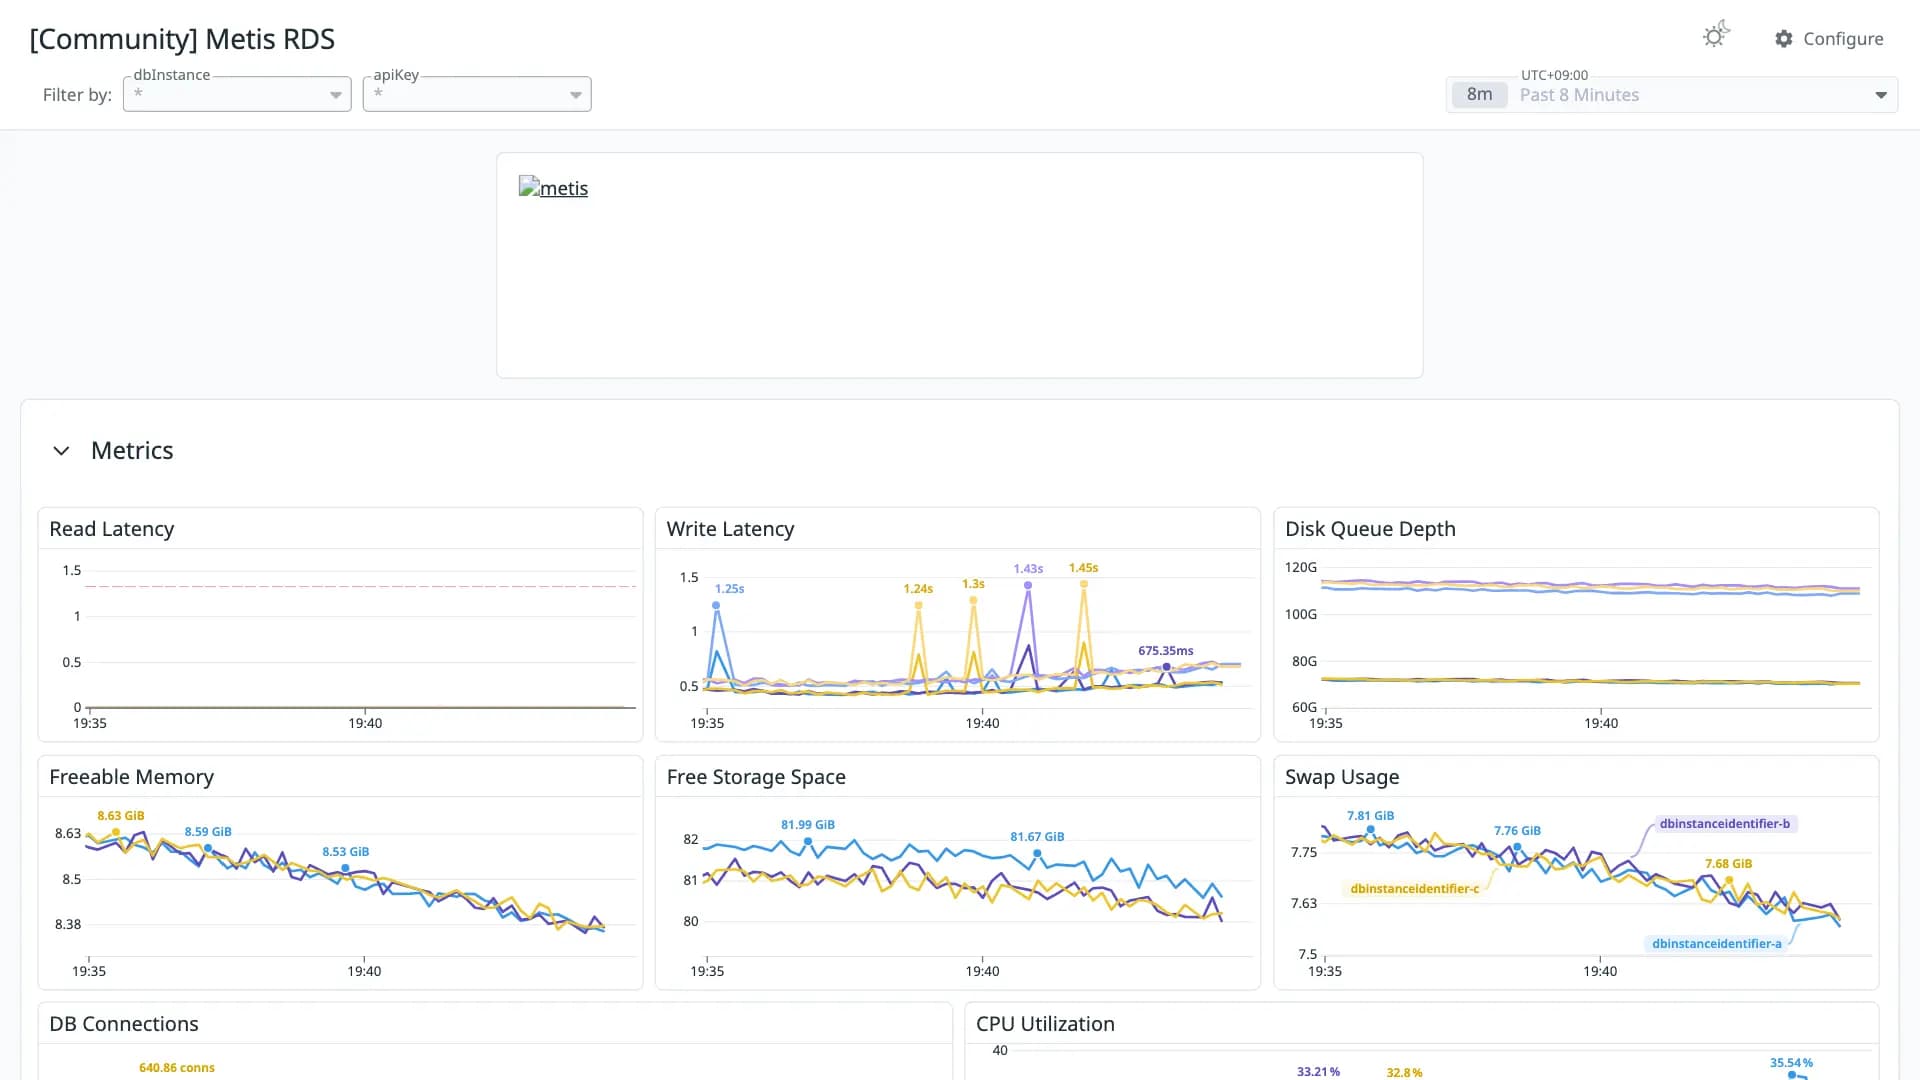Screen dimensions: 1920x1080
Task: Click the 1.43s peak marker in Write Latency
Action: pyautogui.click(x=1028, y=585)
